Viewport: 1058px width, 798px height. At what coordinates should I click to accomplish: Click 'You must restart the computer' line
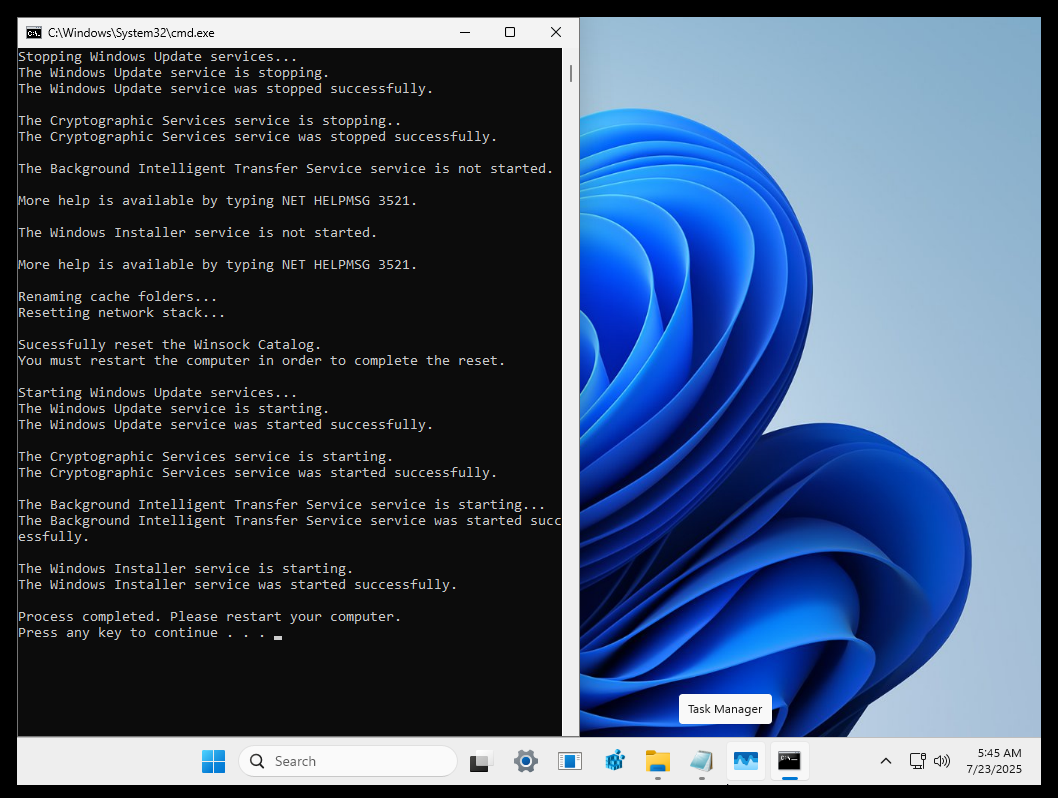point(261,361)
